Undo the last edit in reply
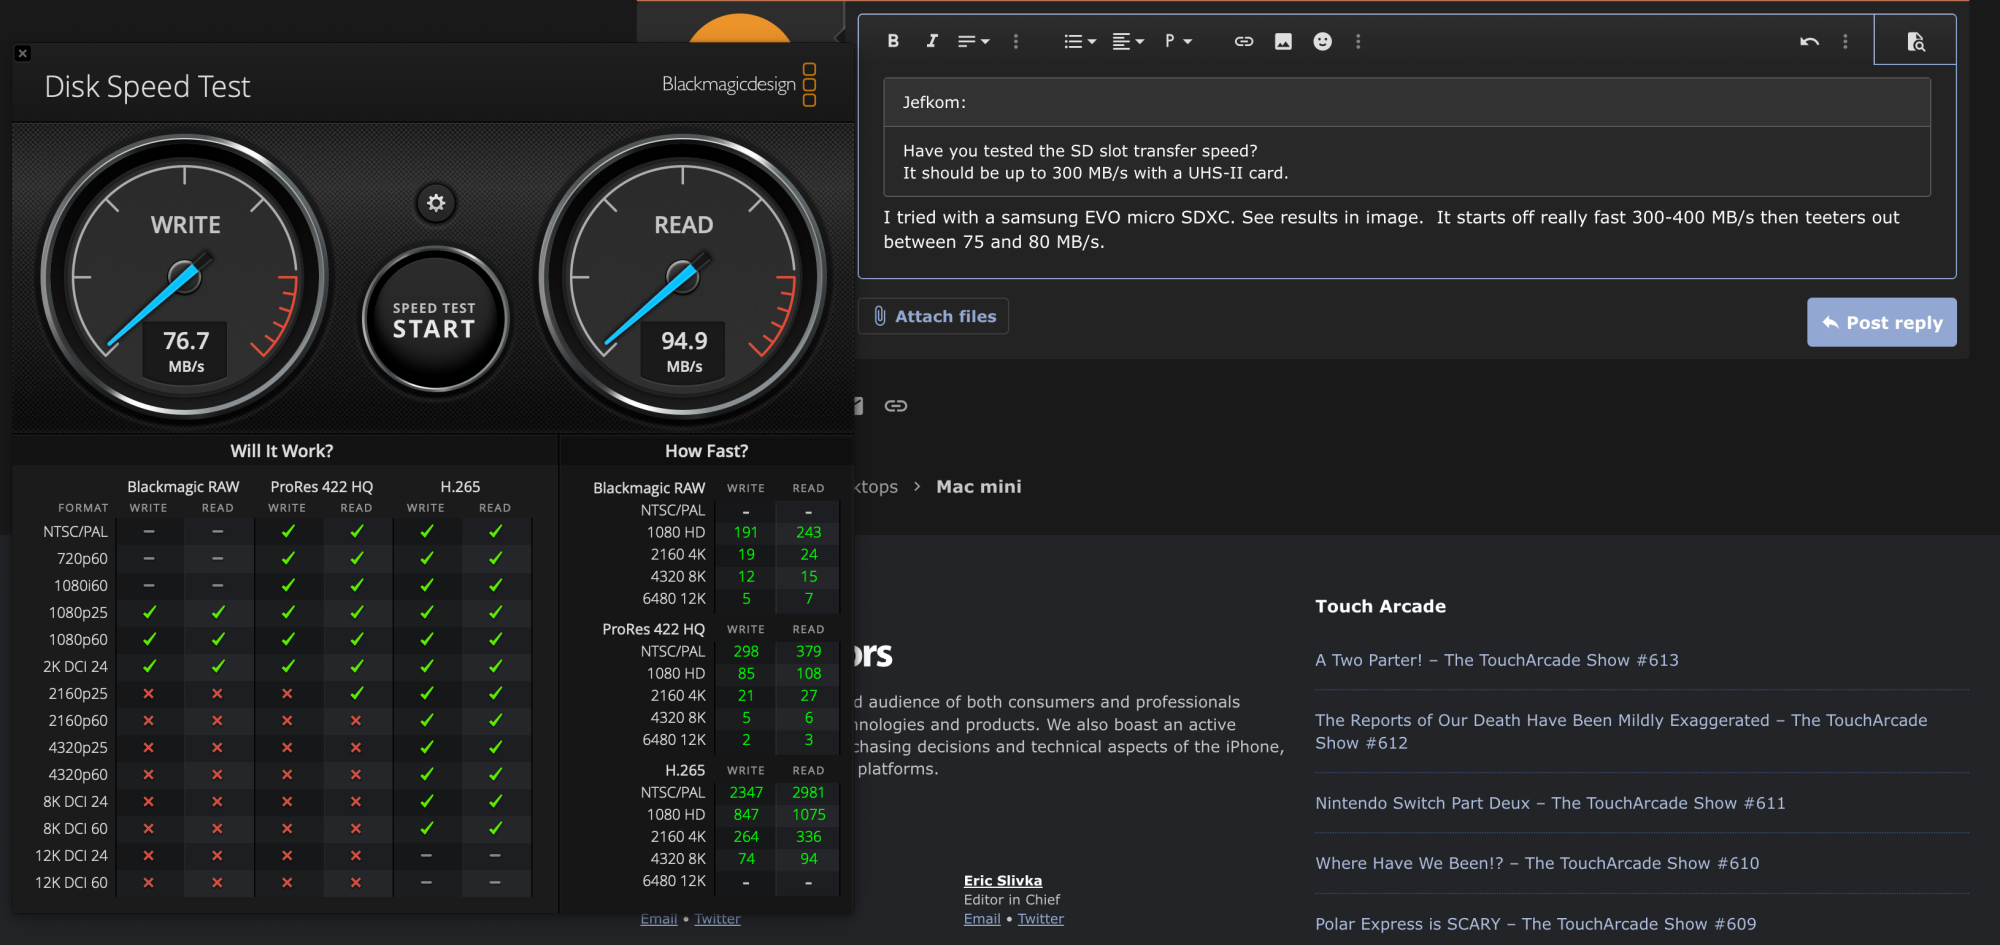2000x945 pixels. click(1809, 41)
